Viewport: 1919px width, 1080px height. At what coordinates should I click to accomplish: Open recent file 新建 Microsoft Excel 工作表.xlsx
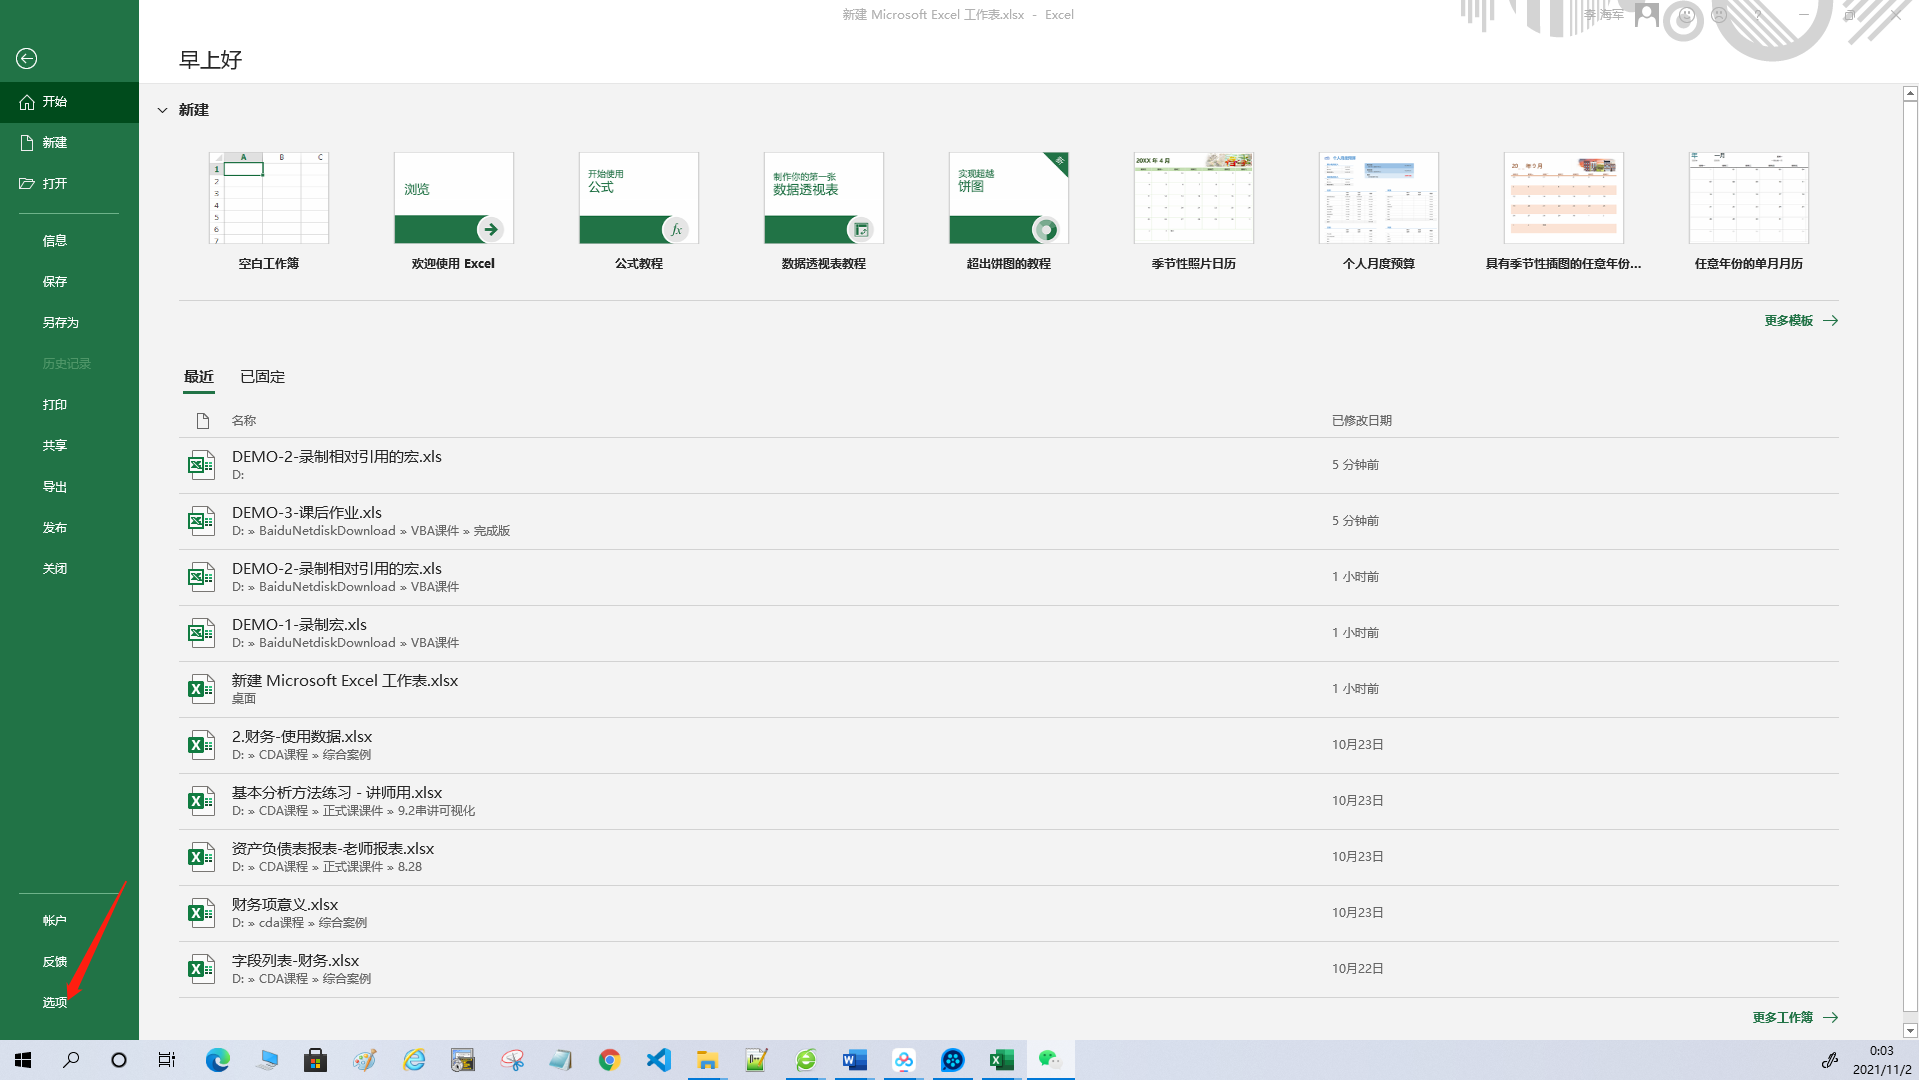[1009, 690]
